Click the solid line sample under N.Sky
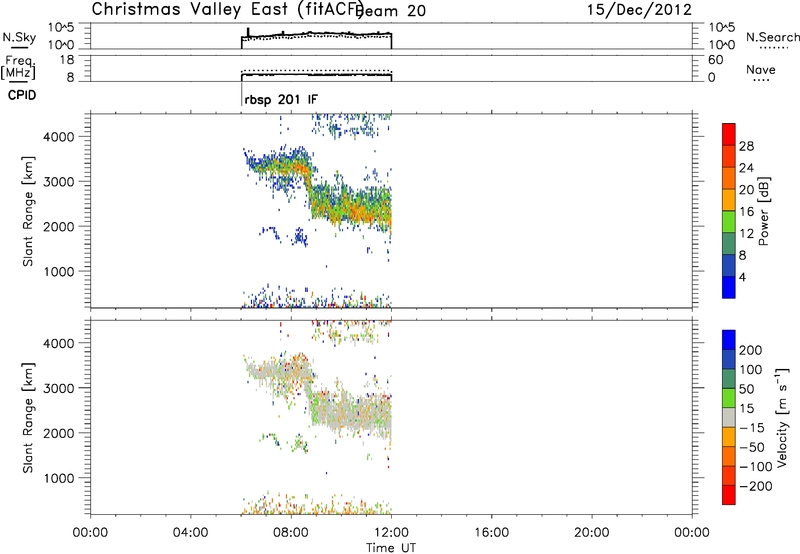 pos(19,47)
